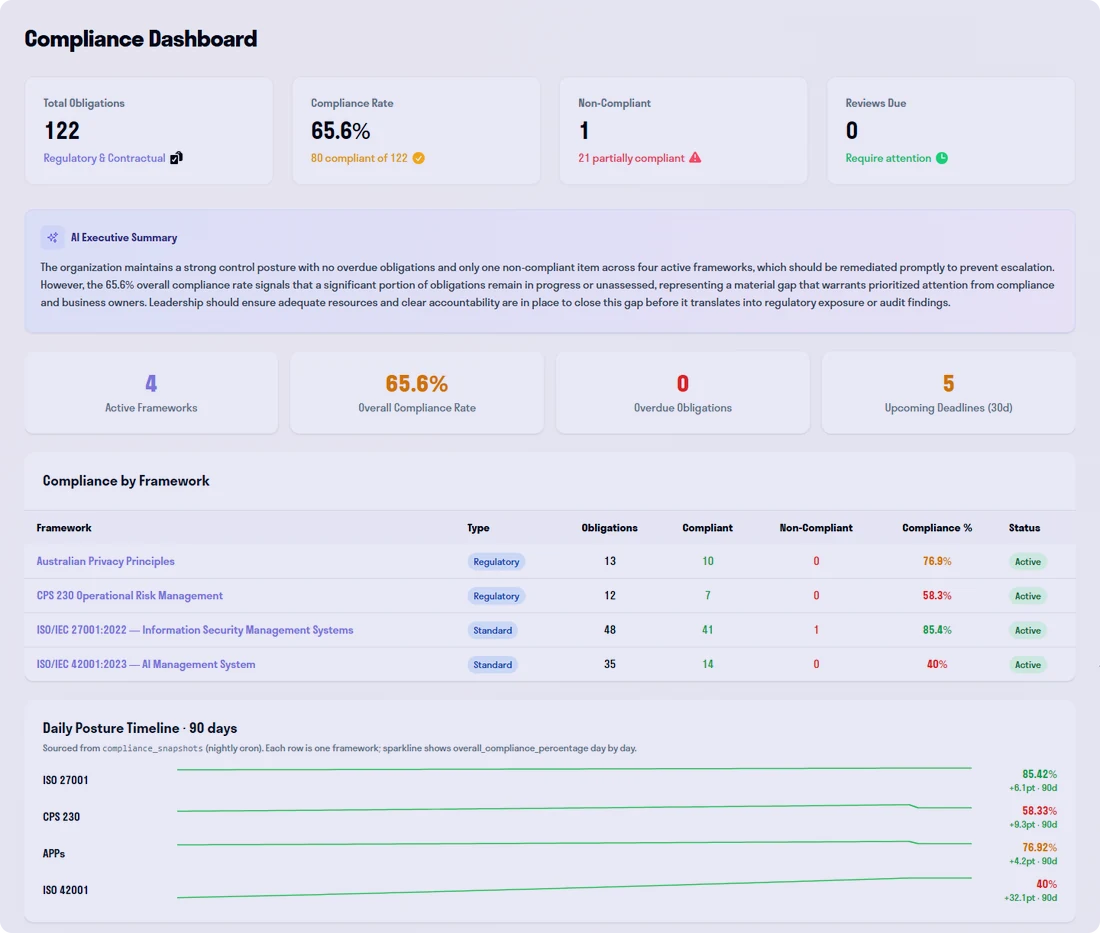Click the ISO 42001 sparkline in the timeline
The height and width of the screenshot is (933, 1100).
[575, 887]
